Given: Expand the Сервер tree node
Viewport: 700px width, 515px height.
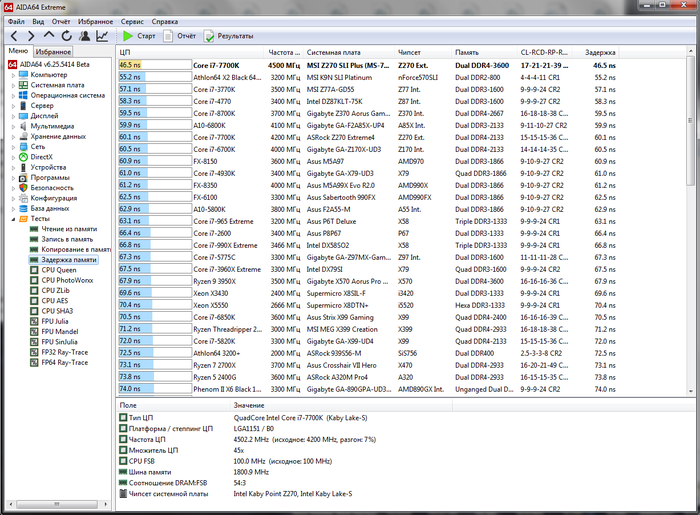Looking at the screenshot, I should pos(13,106).
